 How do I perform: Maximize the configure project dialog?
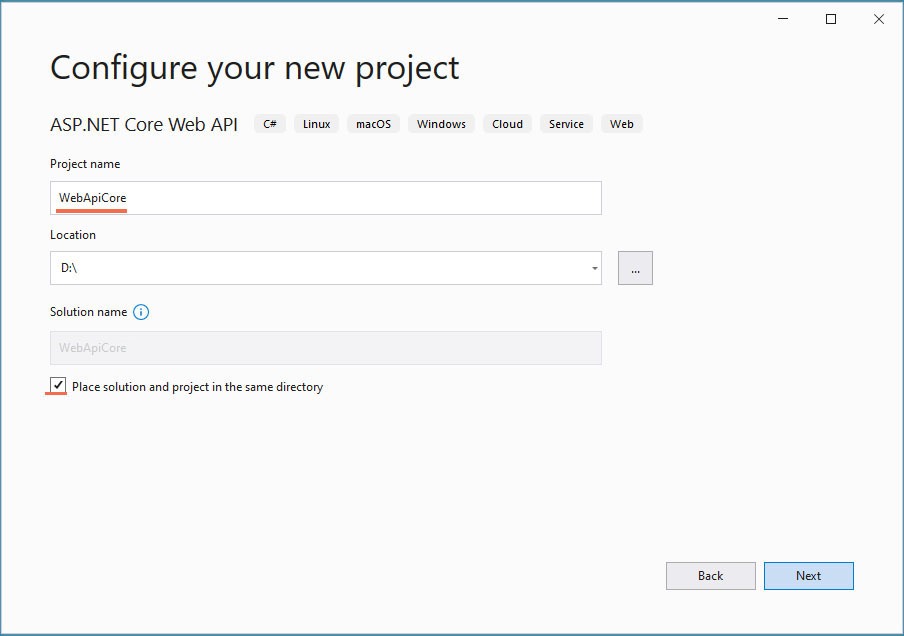click(x=830, y=19)
